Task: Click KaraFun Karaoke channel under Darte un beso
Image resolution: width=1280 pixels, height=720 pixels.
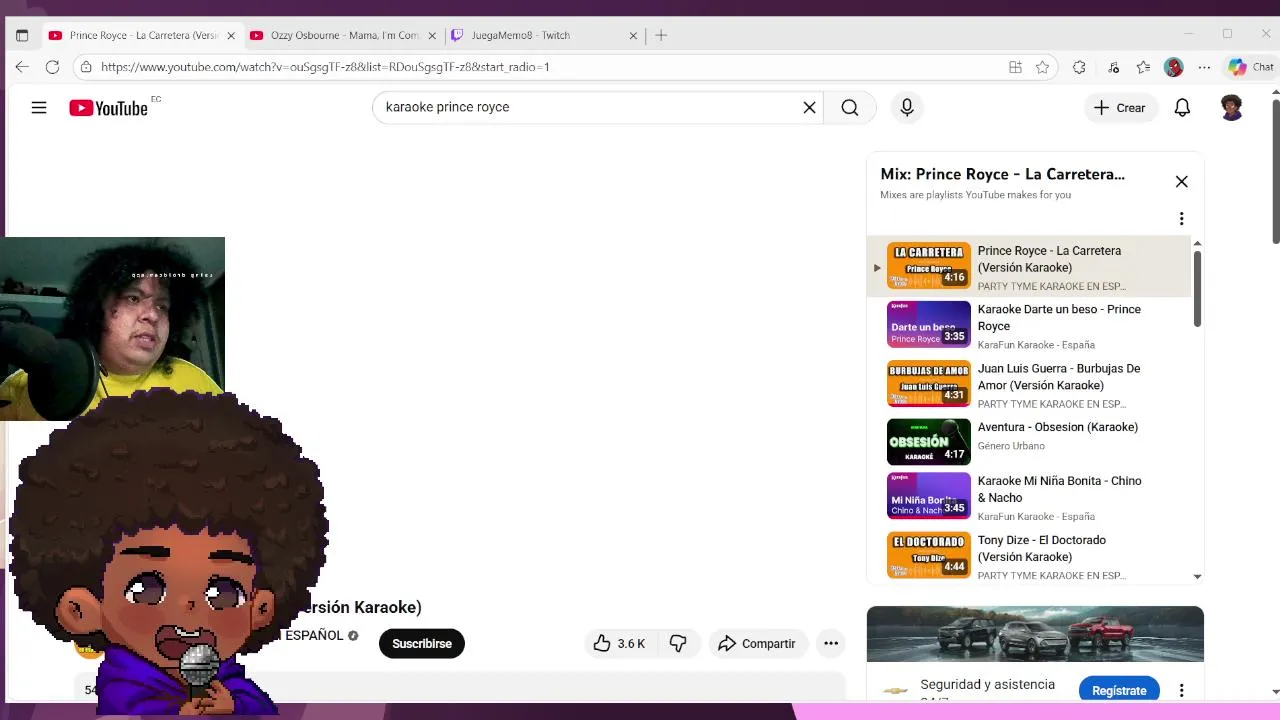Action: 1036,345
